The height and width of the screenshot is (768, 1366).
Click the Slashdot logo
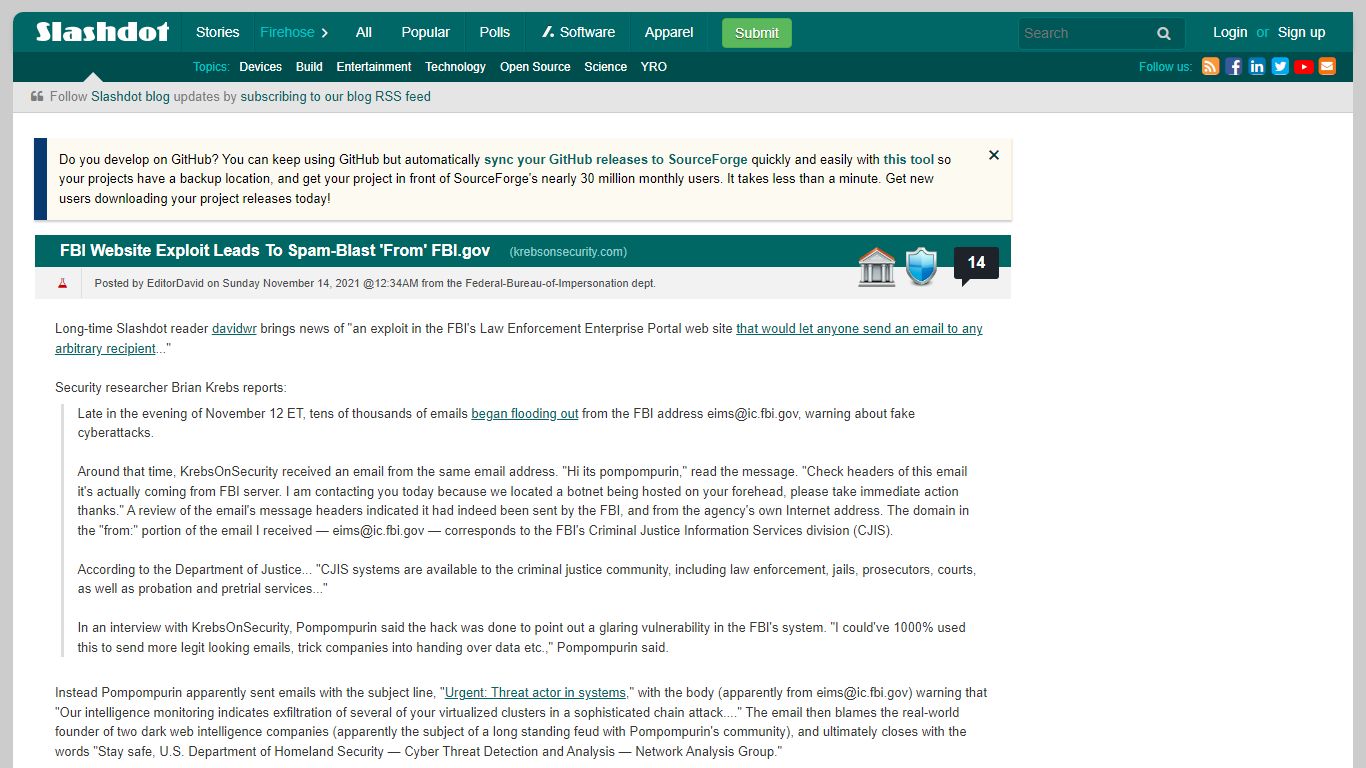(x=102, y=32)
